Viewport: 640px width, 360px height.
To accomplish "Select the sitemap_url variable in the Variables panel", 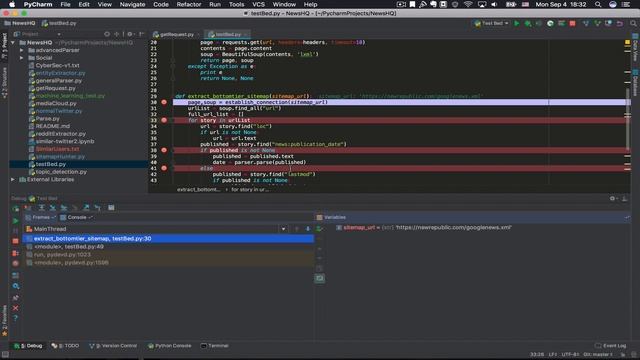I will click(423, 227).
